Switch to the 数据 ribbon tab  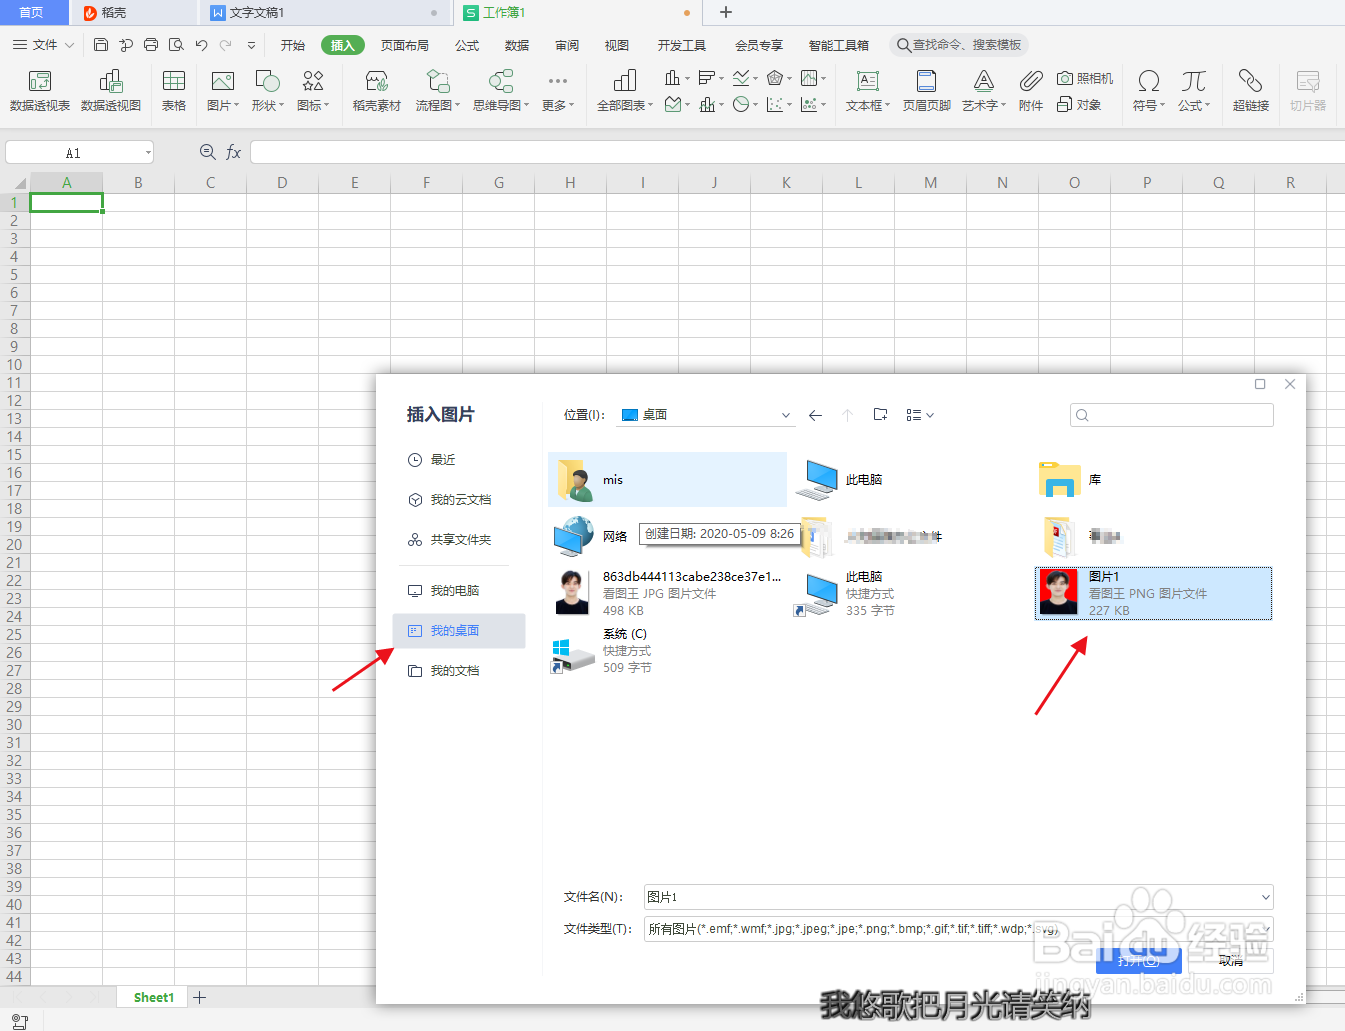517,45
